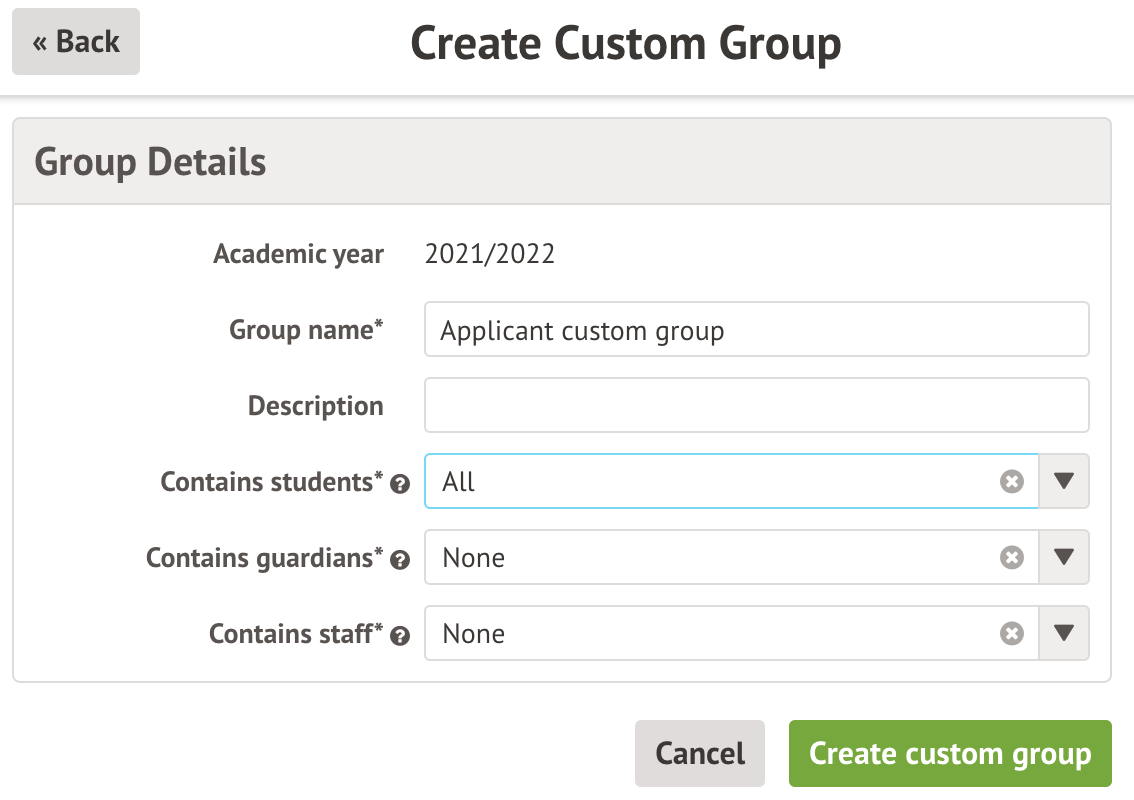Click the Group Details section heading

[150, 162]
